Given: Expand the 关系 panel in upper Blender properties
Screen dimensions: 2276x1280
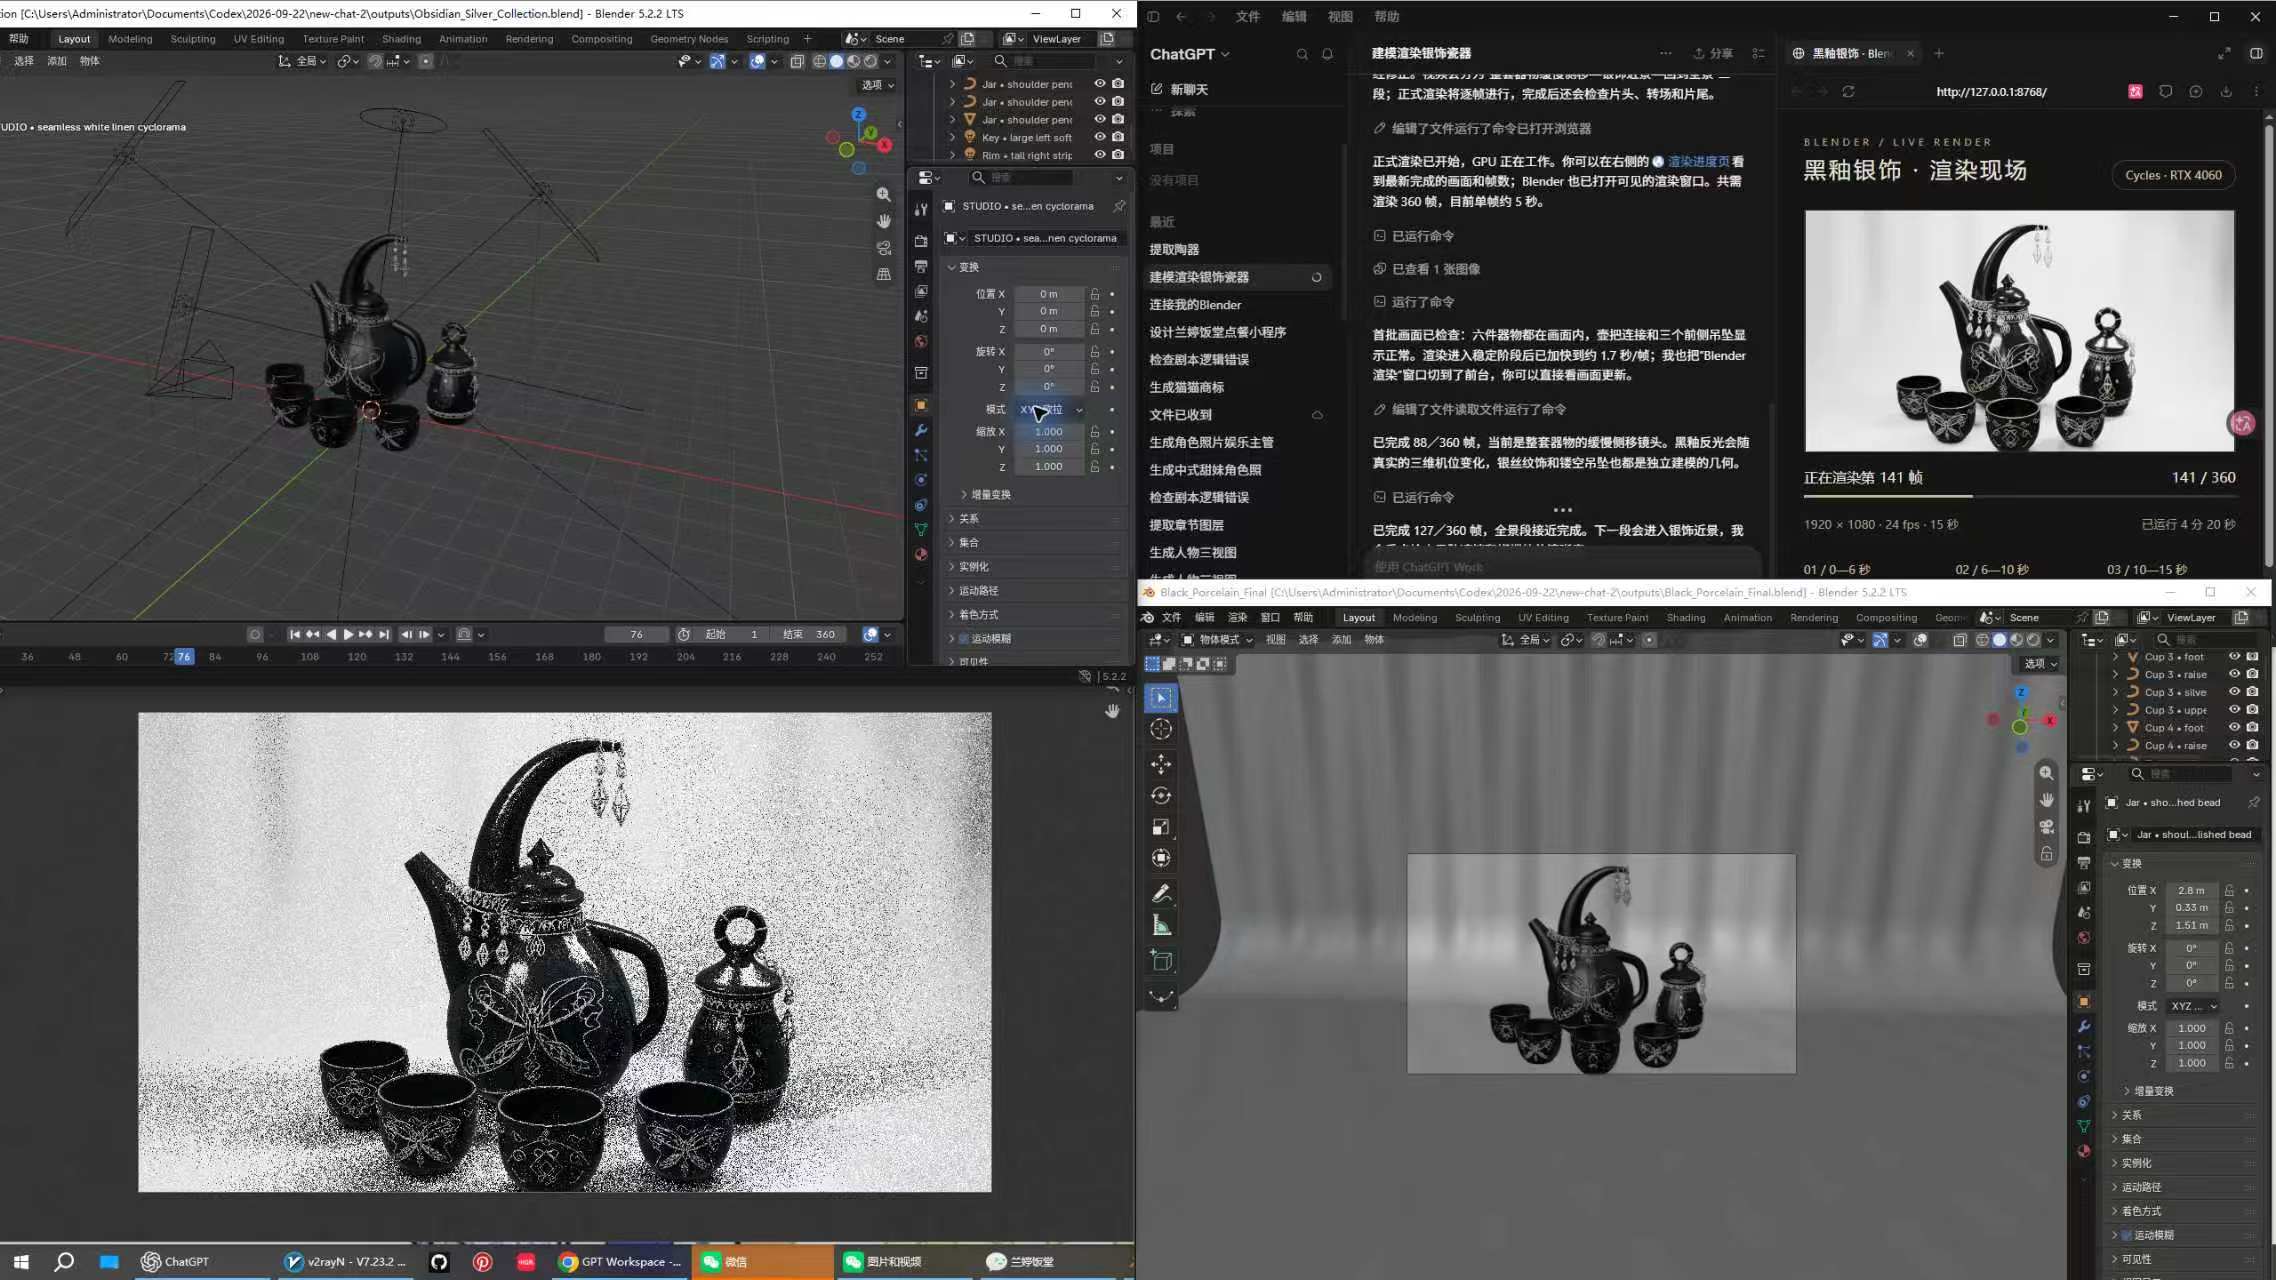Looking at the screenshot, I should click(1034, 518).
